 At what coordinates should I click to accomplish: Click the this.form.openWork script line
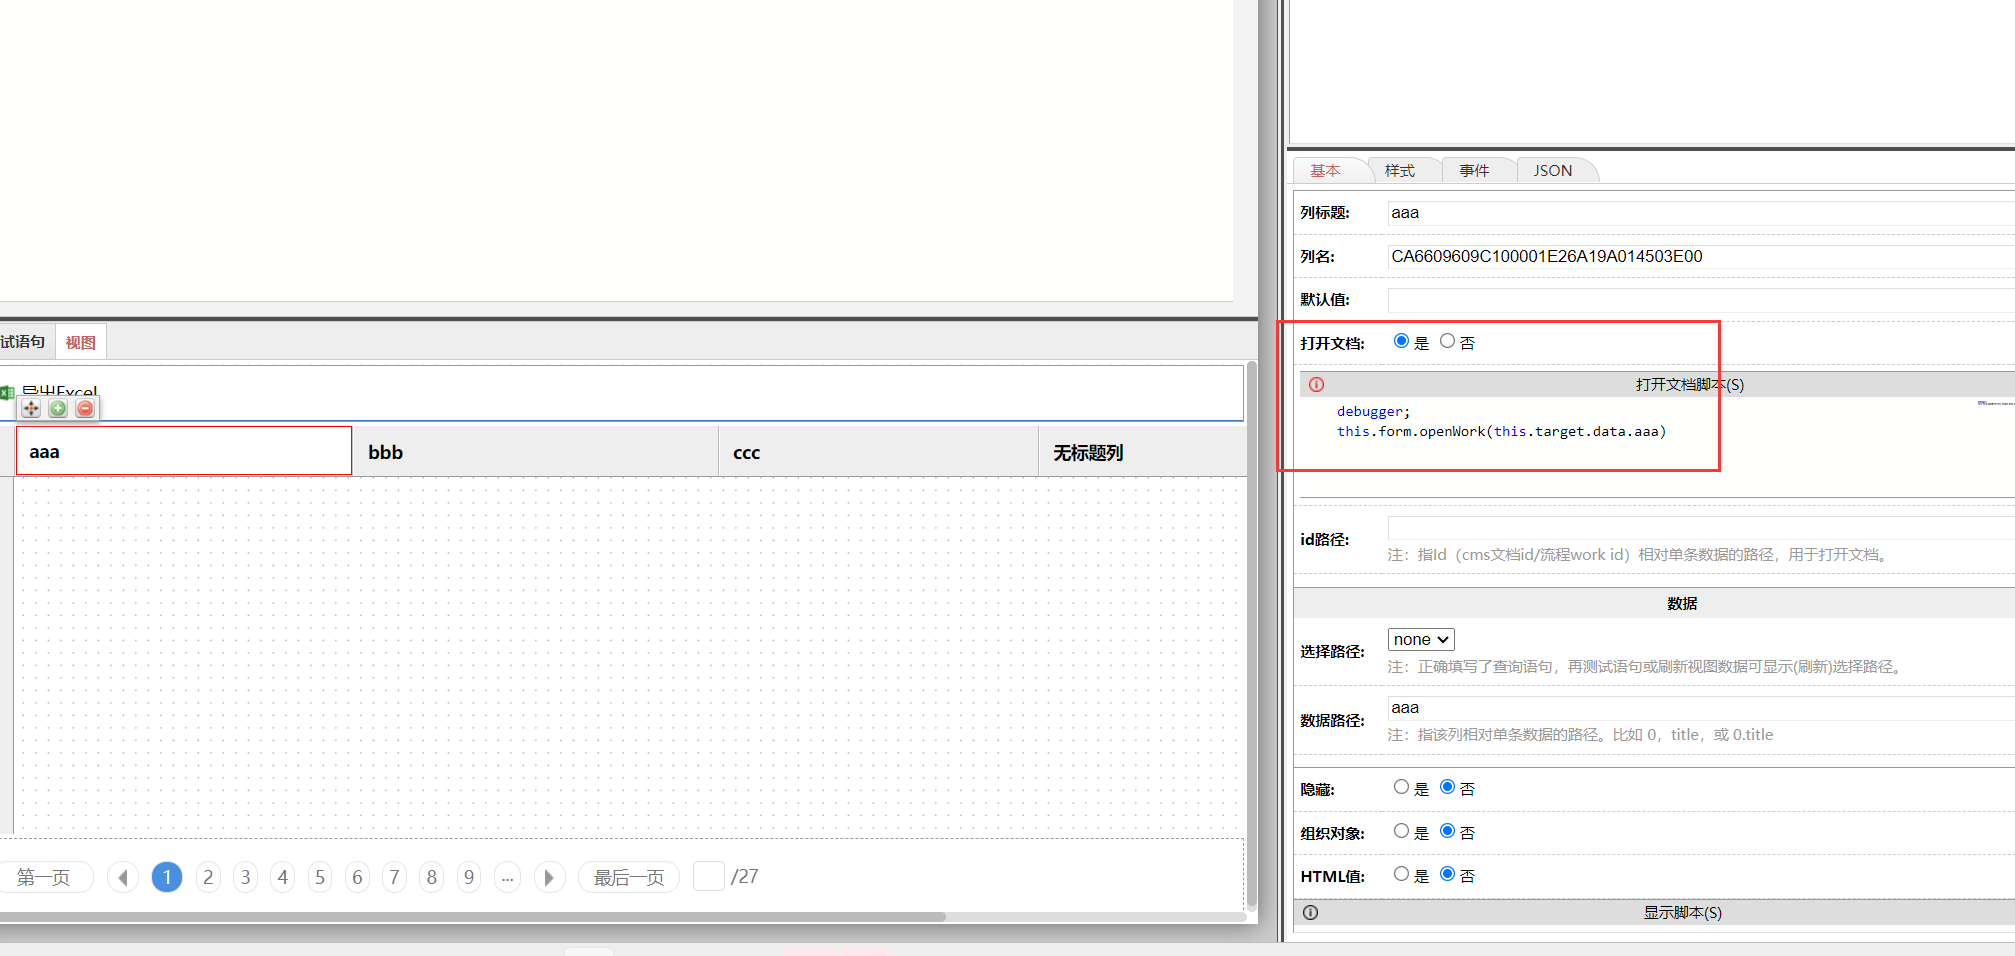(1501, 431)
